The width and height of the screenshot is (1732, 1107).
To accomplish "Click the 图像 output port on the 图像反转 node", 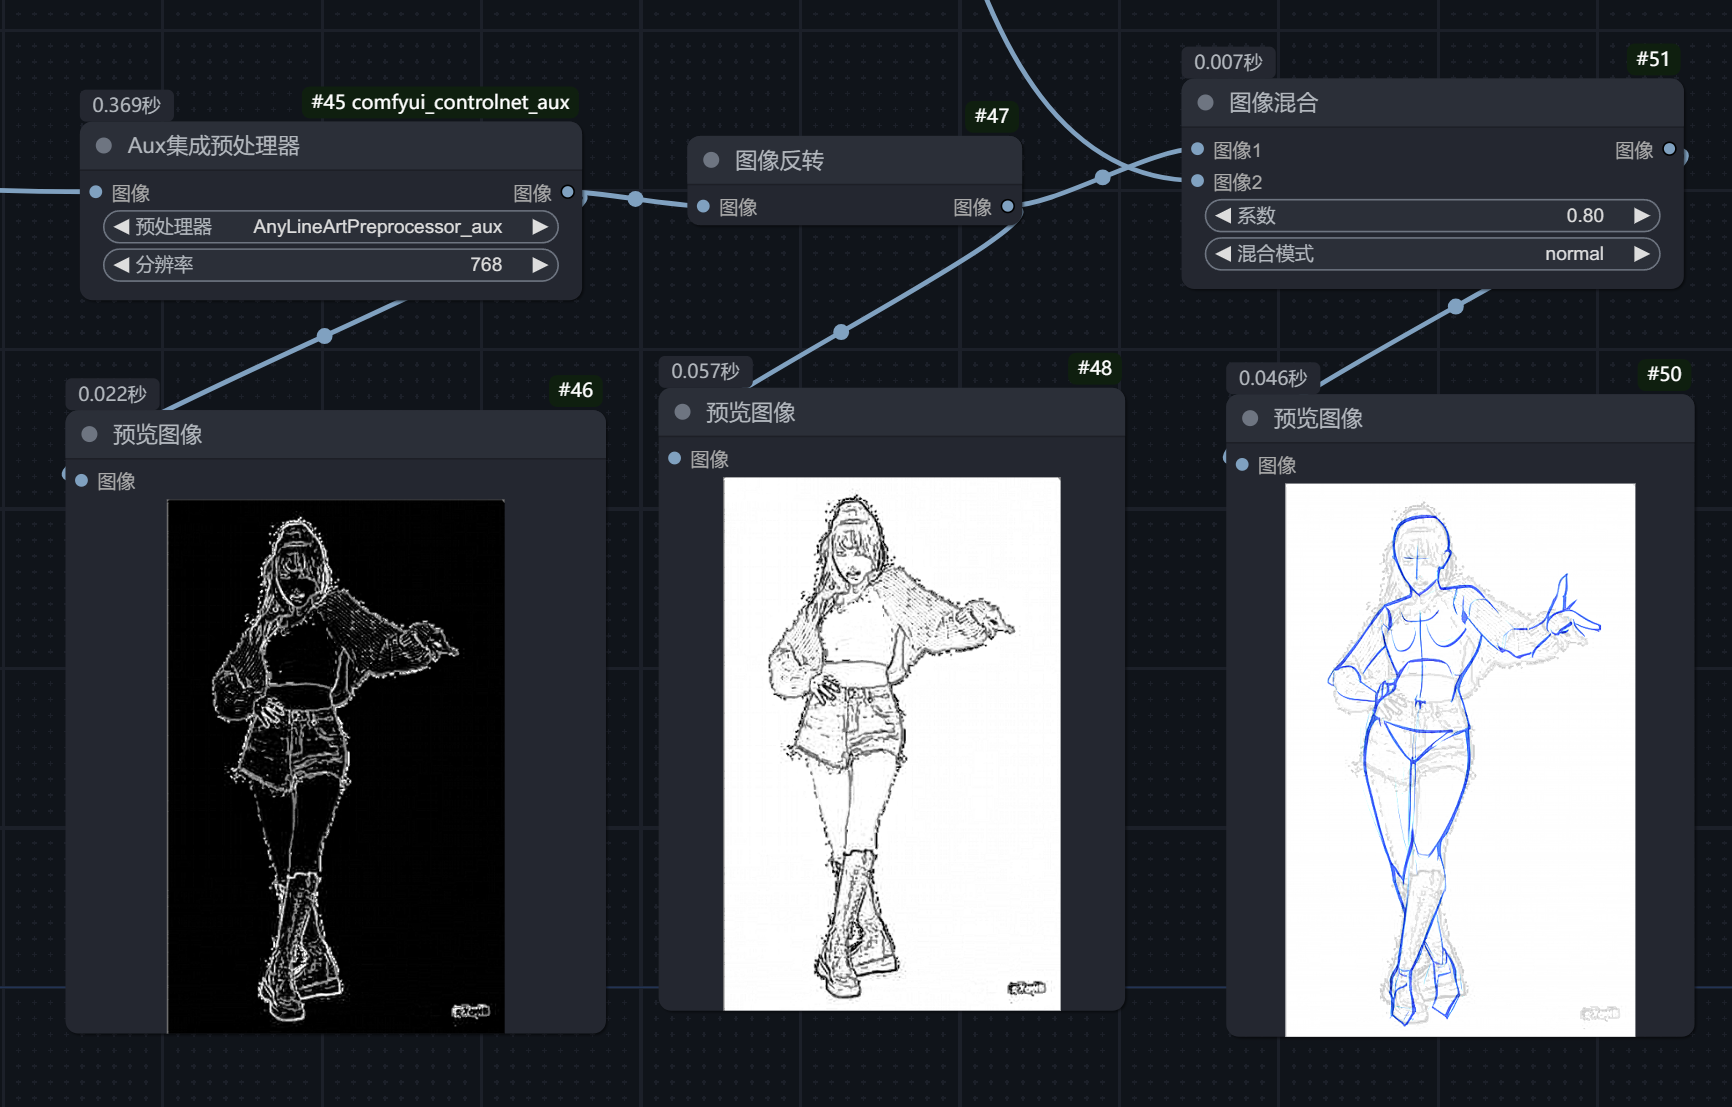I will [1008, 207].
